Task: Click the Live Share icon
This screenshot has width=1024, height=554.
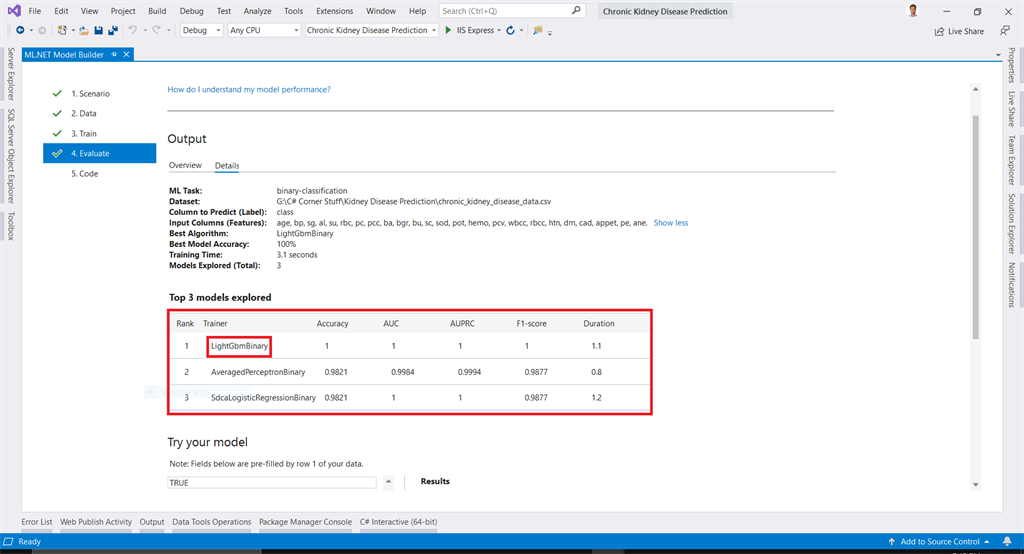Action: pos(939,31)
